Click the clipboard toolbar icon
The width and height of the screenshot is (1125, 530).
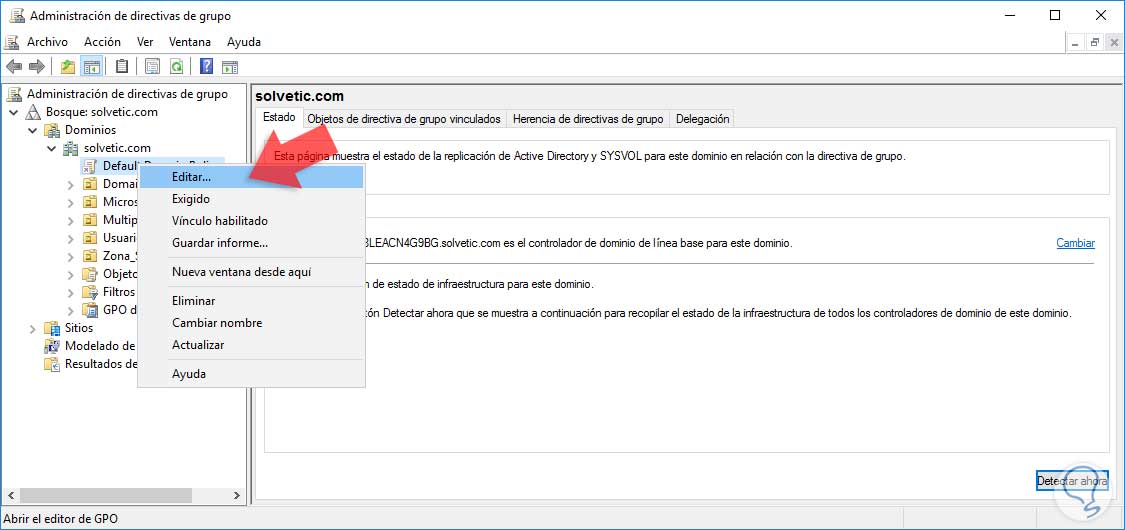(122, 67)
